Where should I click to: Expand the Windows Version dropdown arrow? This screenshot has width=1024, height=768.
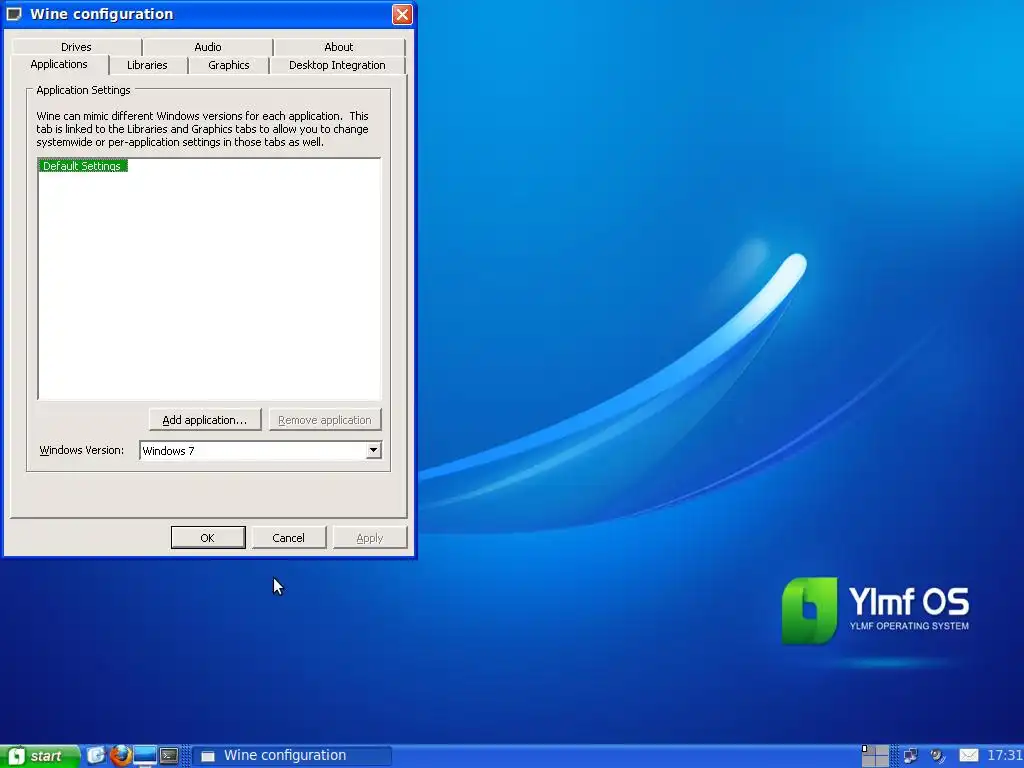(x=373, y=450)
